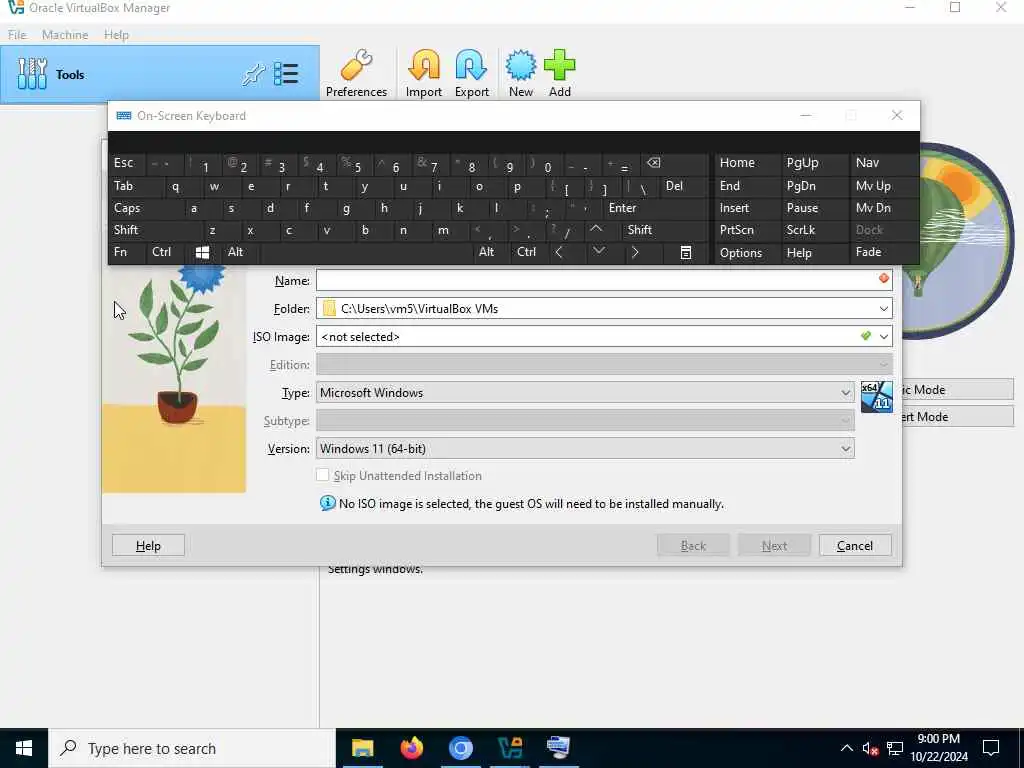Click the Import appliance icon
This screenshot has height=768, width=1024.
click(x=424, y=73)
